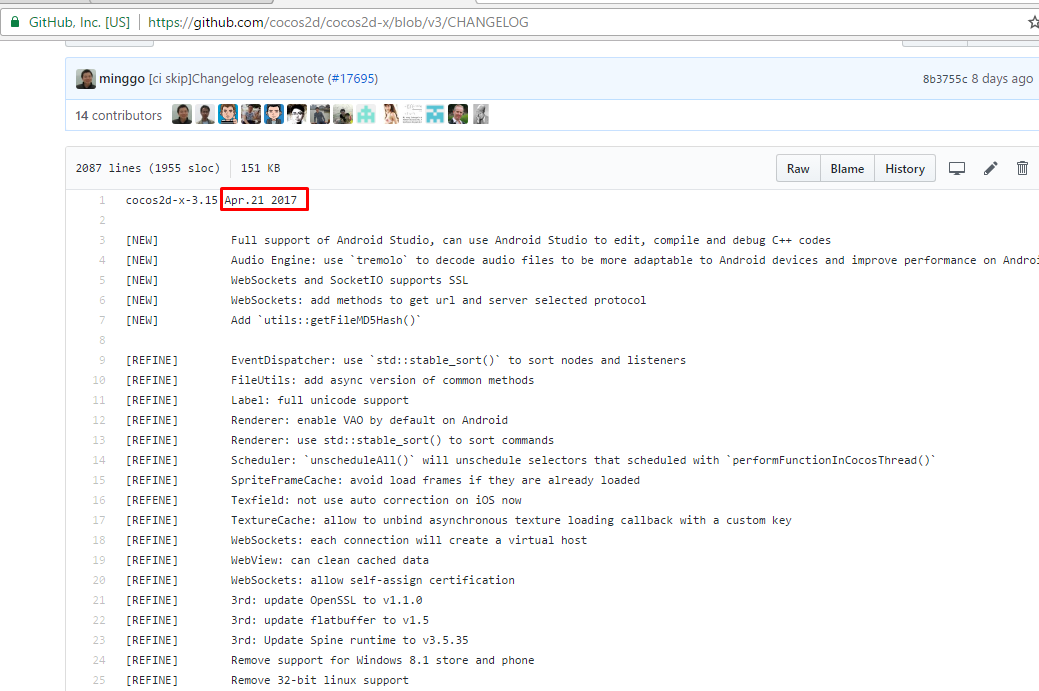Screen dimensions: 1039x691
Task: Select line number 14 in the gutter
Action: (x=98, y=460)
